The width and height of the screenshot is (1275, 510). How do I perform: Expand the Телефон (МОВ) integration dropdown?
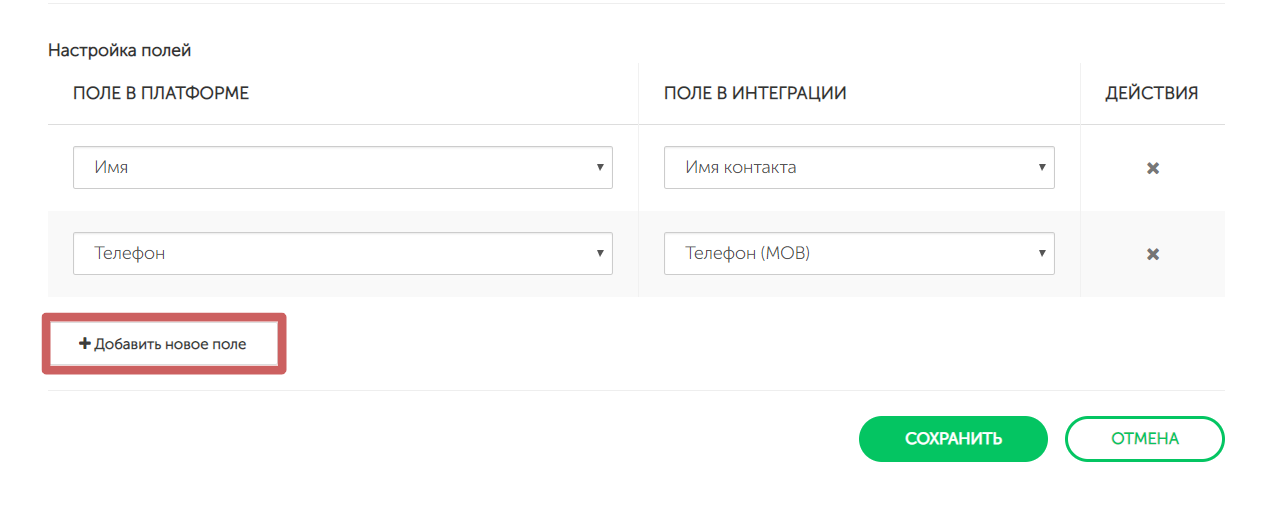click(858, 254)
